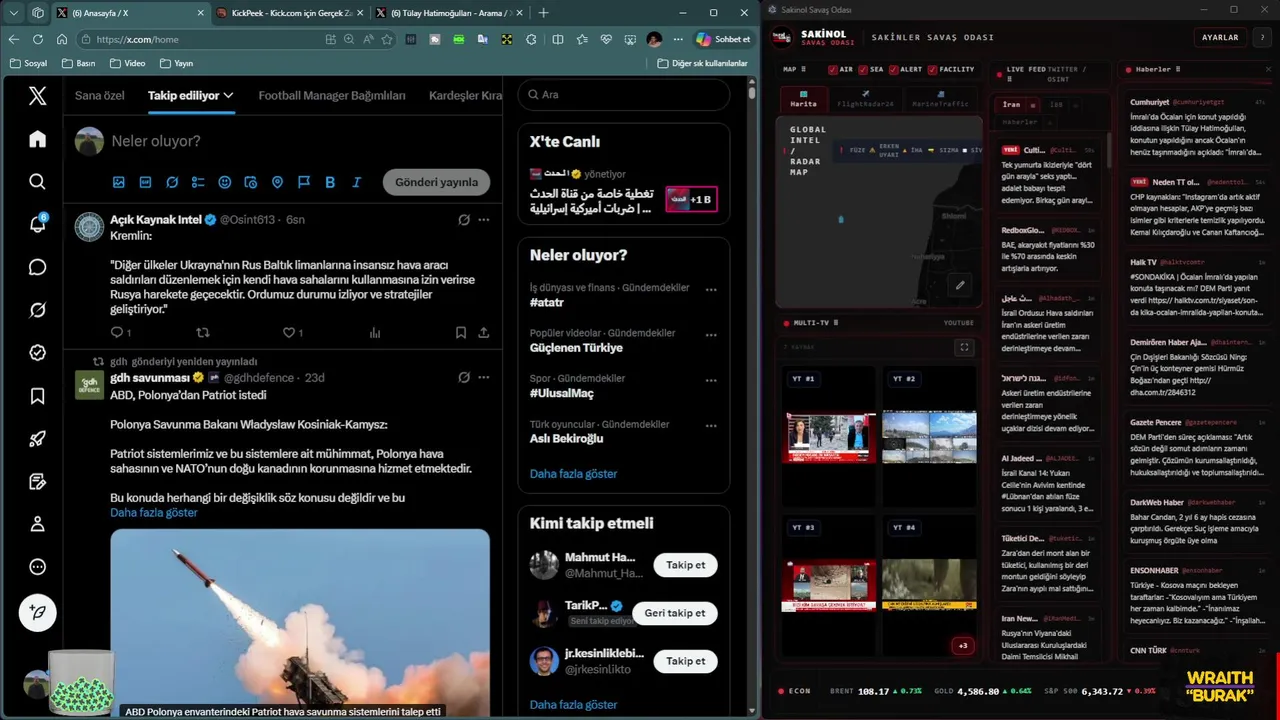Open options menu for Aslı Bekiroğlu trend
Screen dimensions: 1280x720
[x=711, y=426]
